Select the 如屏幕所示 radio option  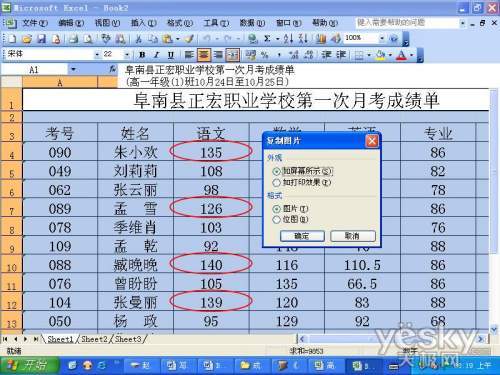pos(276,171)
